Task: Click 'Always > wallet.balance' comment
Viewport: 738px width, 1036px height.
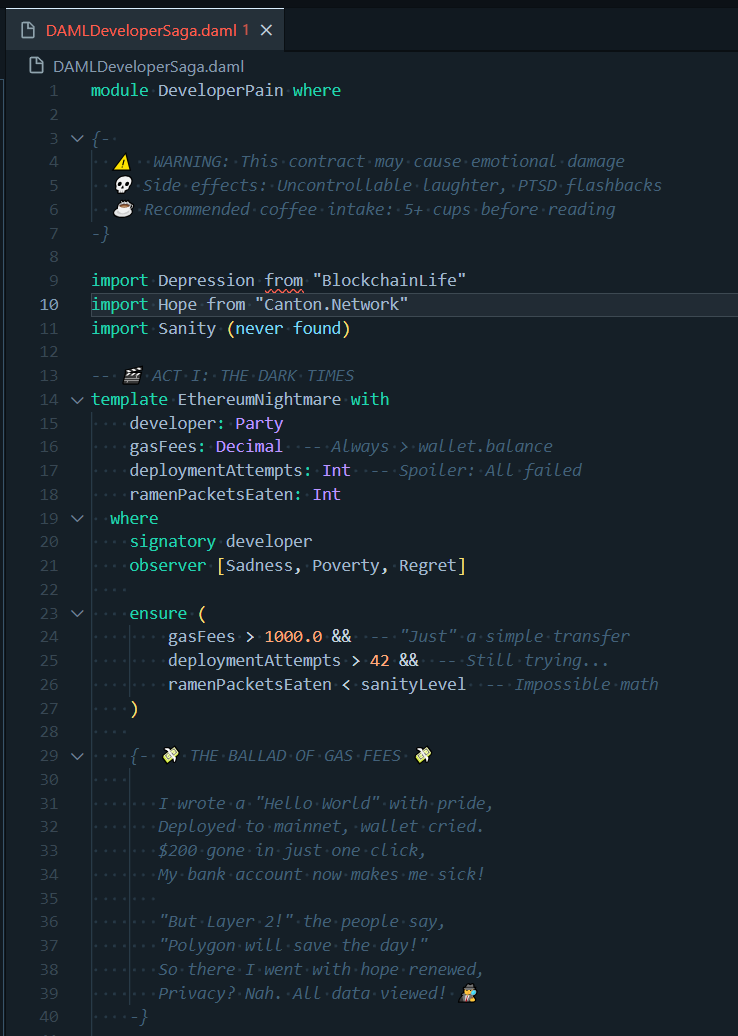Action: [x=442, y=447]
